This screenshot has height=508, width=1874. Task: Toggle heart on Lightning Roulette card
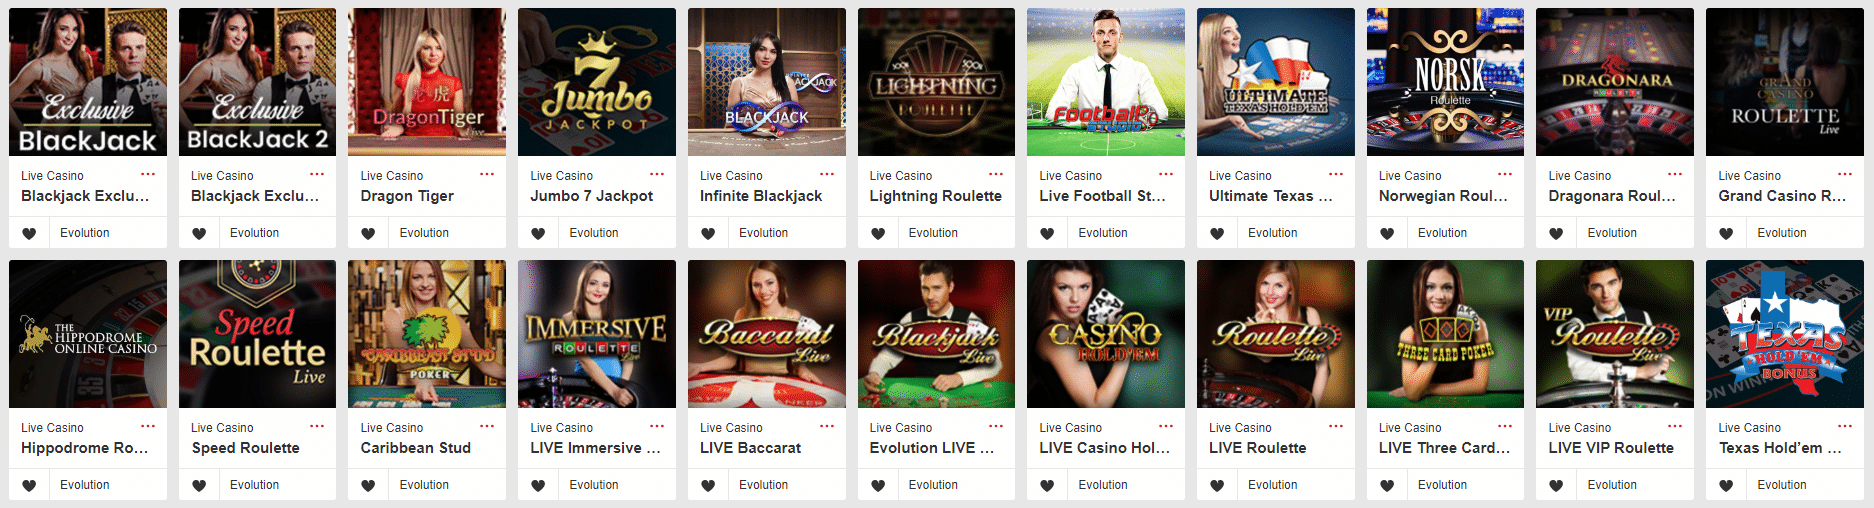877,234
